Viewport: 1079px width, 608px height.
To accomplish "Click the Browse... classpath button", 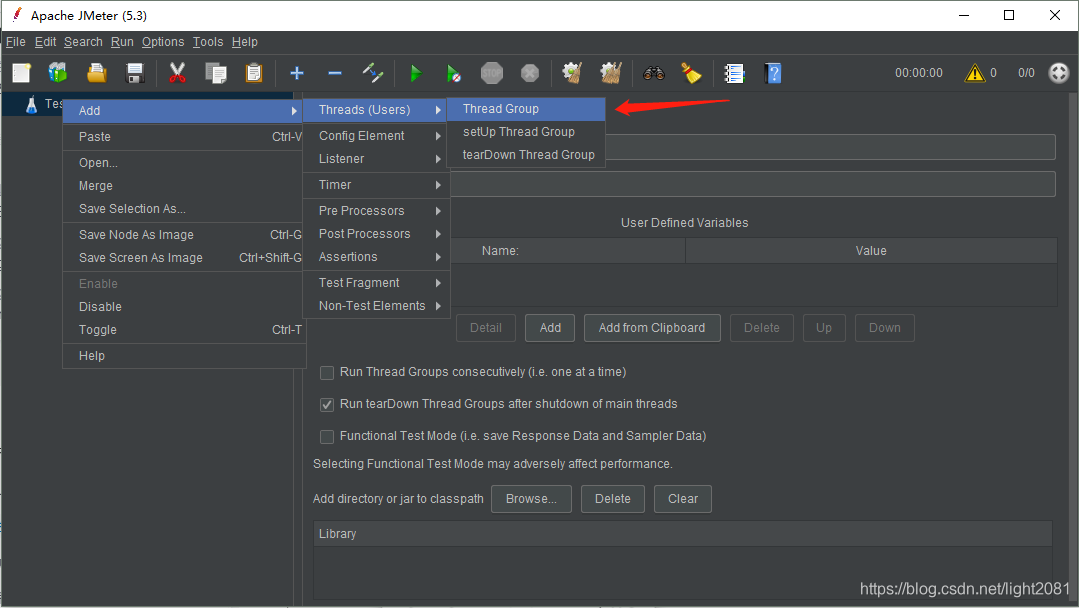I will pyautogui.click(x=531, y=499).
